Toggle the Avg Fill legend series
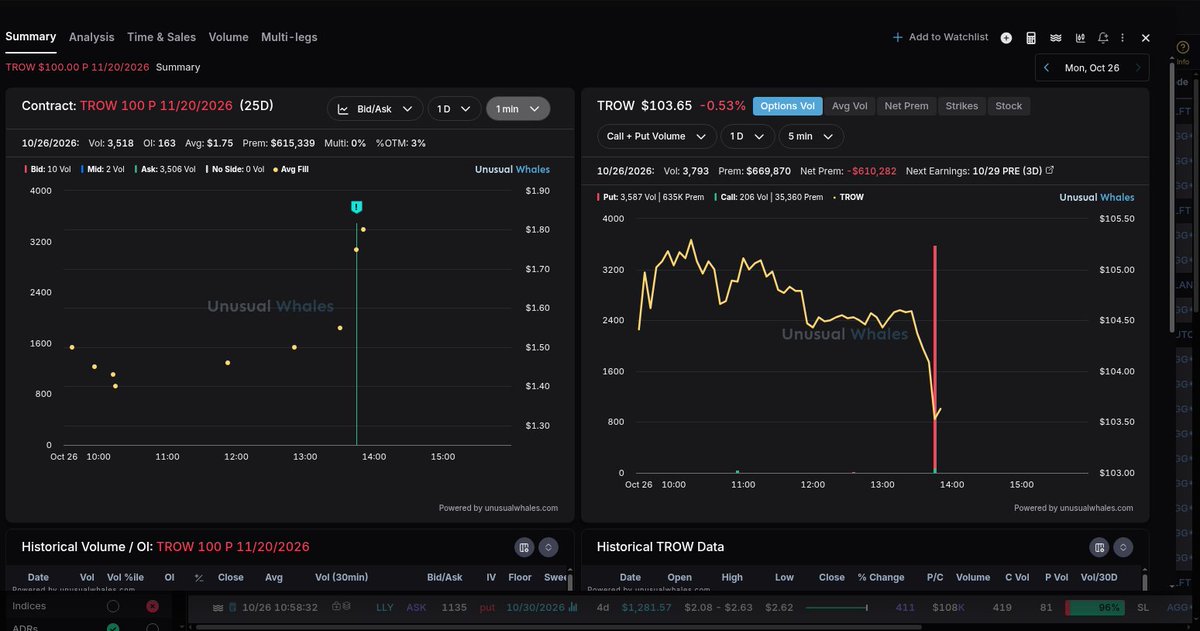This screenshot has width=1200, height=631. point(290,169)
